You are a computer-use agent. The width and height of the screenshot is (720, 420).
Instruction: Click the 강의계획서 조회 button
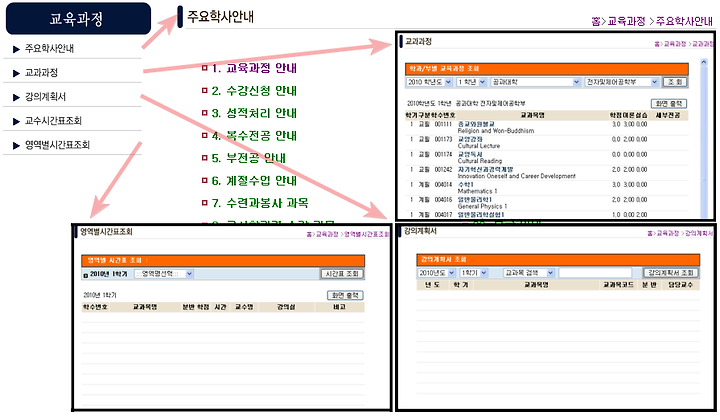(x=670, y=273)
